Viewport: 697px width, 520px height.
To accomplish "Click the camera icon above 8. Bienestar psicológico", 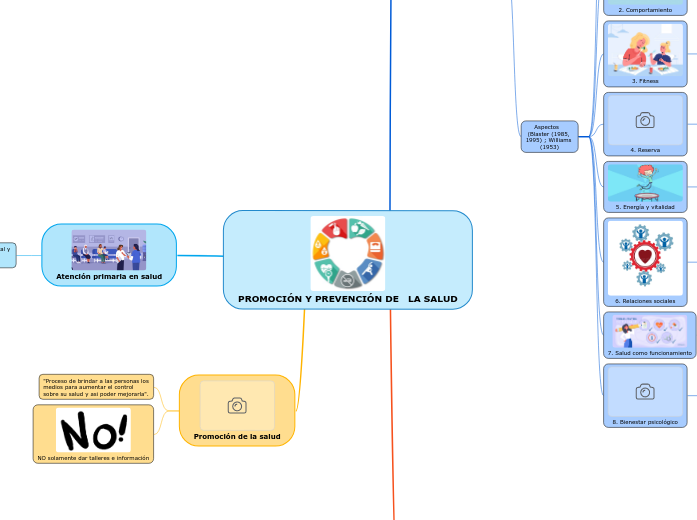I will [645, 391].
